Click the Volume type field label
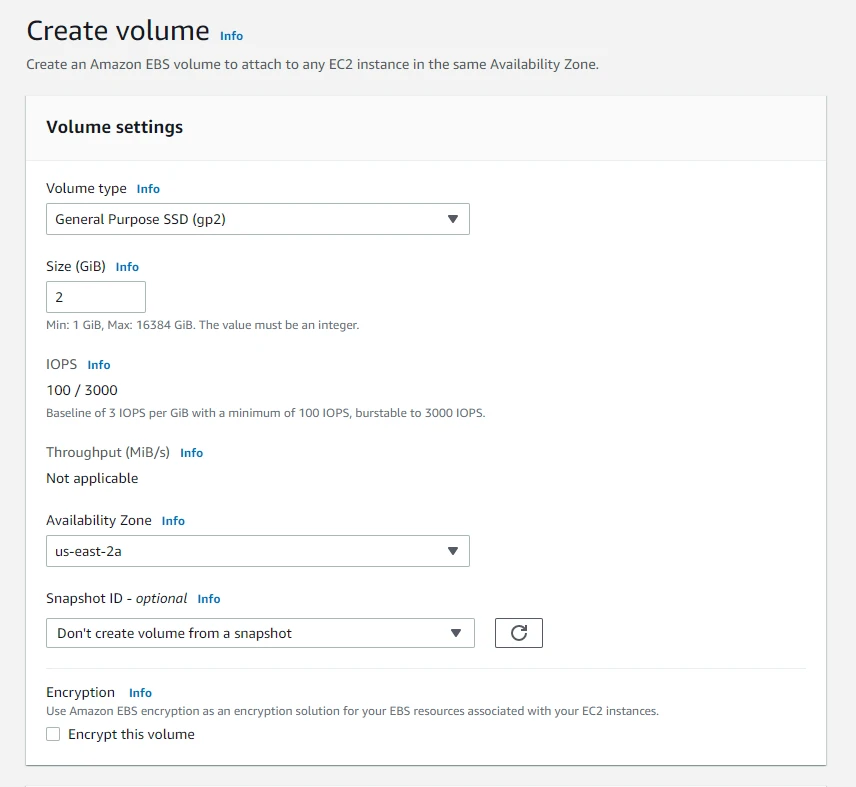This screenshot has width=856, height=787. point(86,189)
